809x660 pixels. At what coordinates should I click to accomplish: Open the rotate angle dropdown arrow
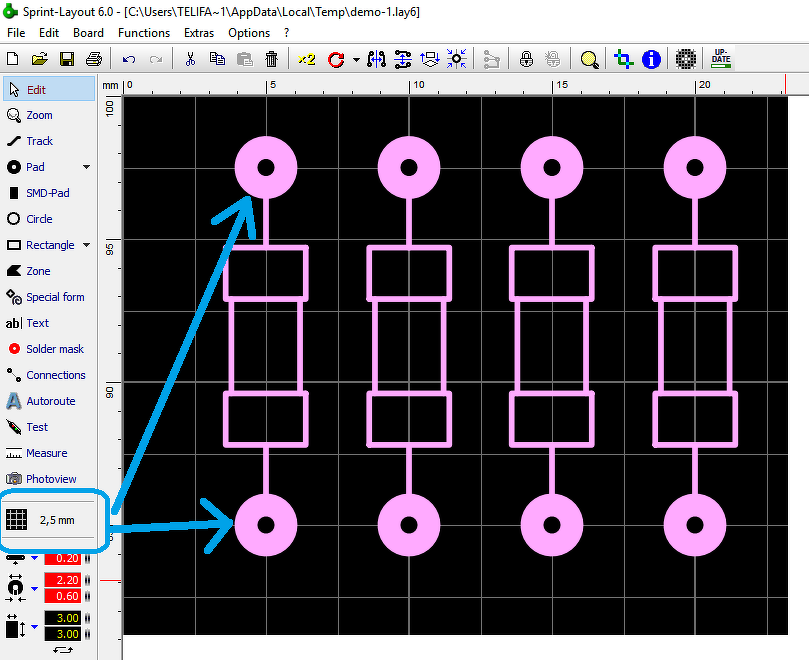356,60
